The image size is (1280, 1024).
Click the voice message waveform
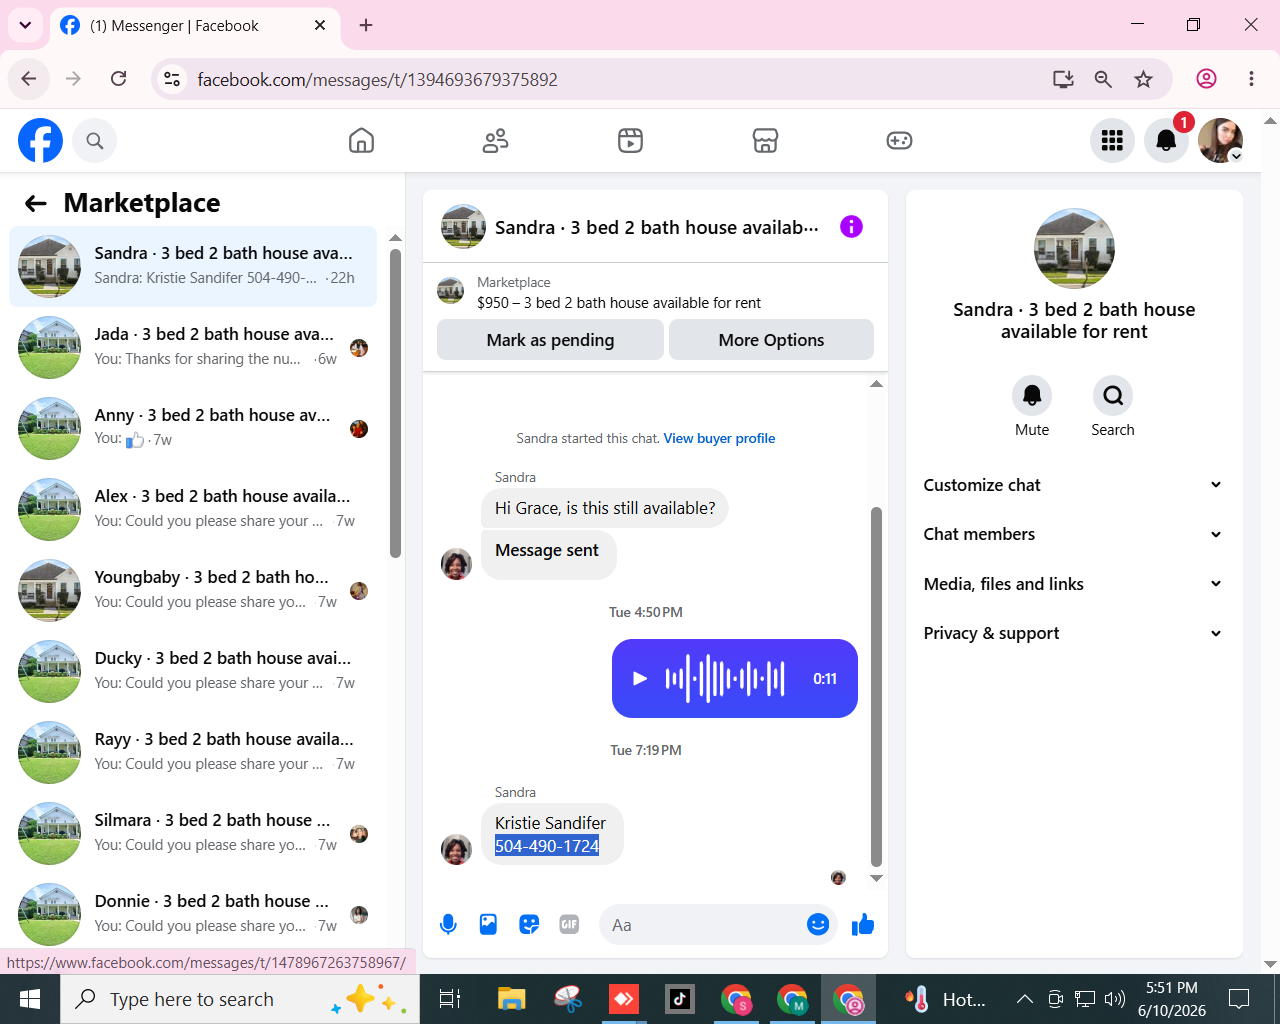click(x=725, y=679)
